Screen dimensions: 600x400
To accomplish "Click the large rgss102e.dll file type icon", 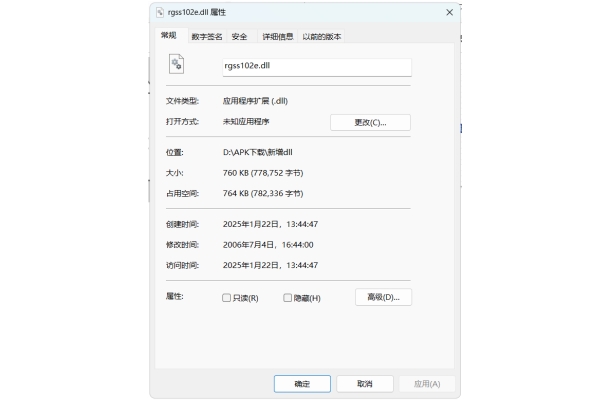I will [177, 64].
